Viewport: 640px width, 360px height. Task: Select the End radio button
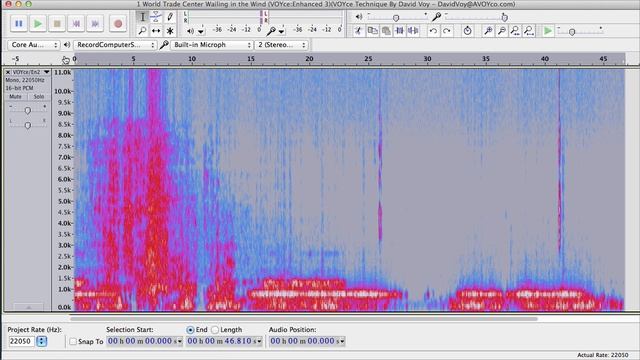pos(190,330)
